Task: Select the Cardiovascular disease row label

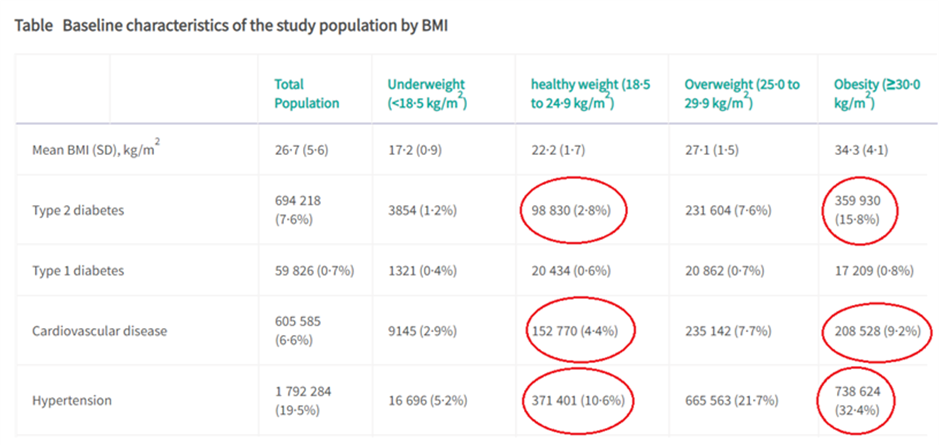Action: [x=98, y=330]
